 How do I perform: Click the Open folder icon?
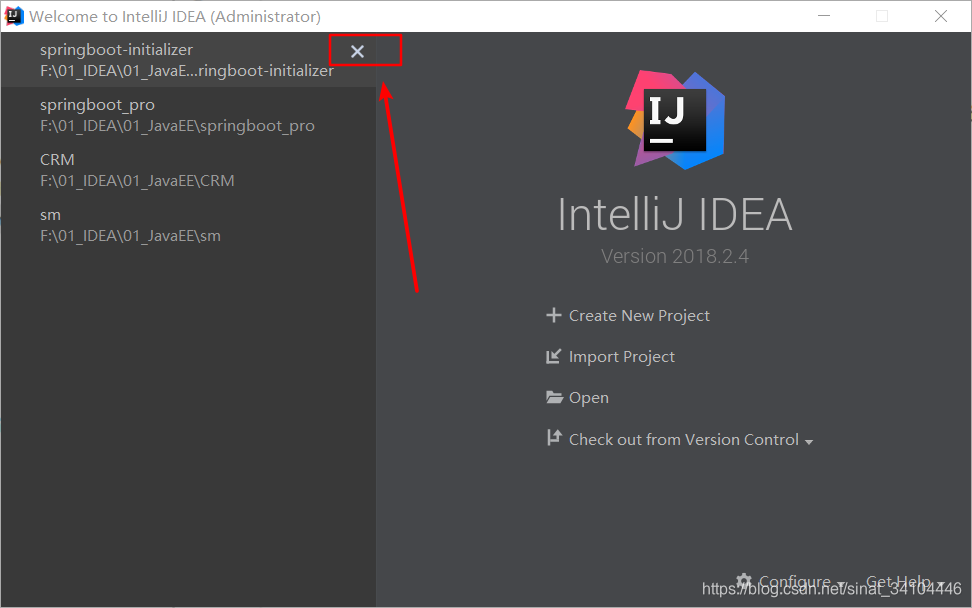[x=554, y=397]
